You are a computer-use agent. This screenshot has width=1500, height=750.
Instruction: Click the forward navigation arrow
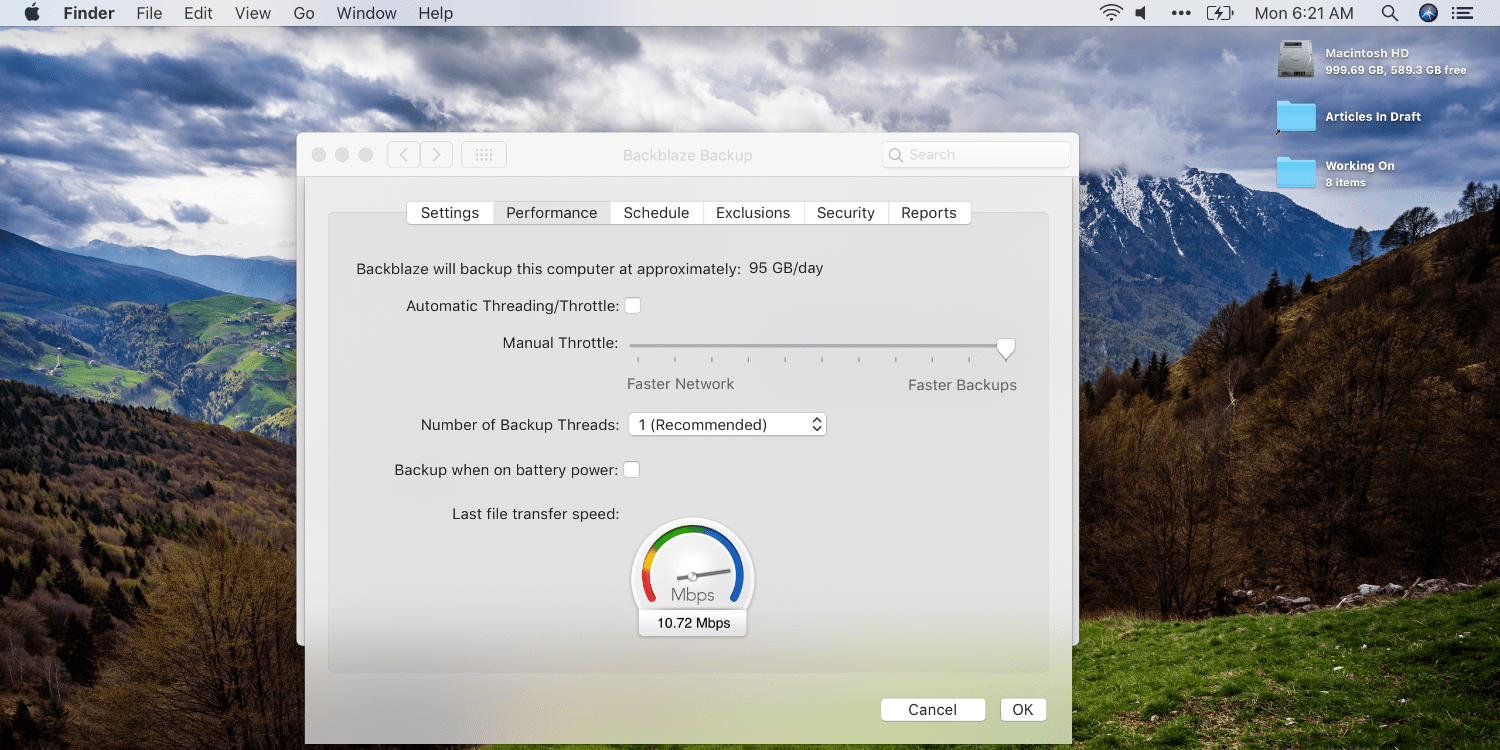(x=437, y=154)
